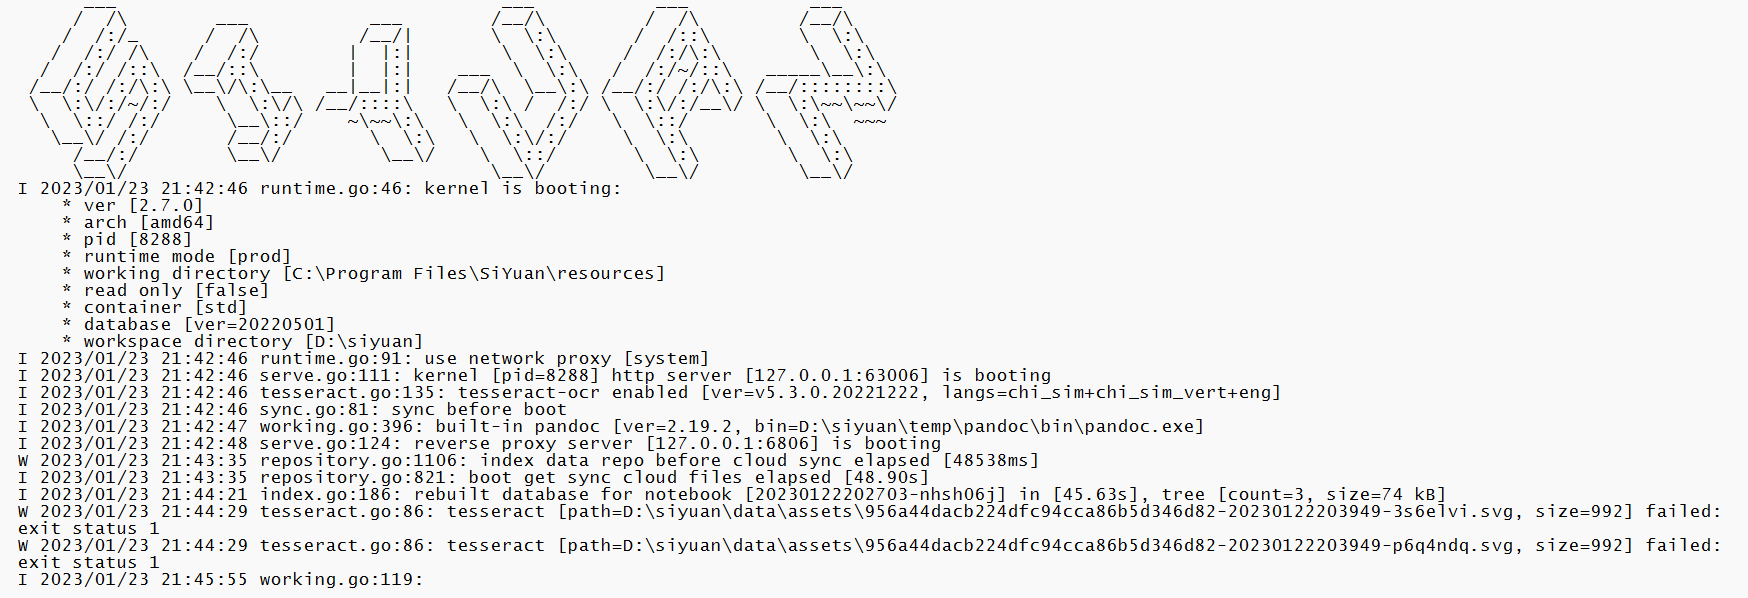Select the 'sync before boot' log entry

(413, 409)
